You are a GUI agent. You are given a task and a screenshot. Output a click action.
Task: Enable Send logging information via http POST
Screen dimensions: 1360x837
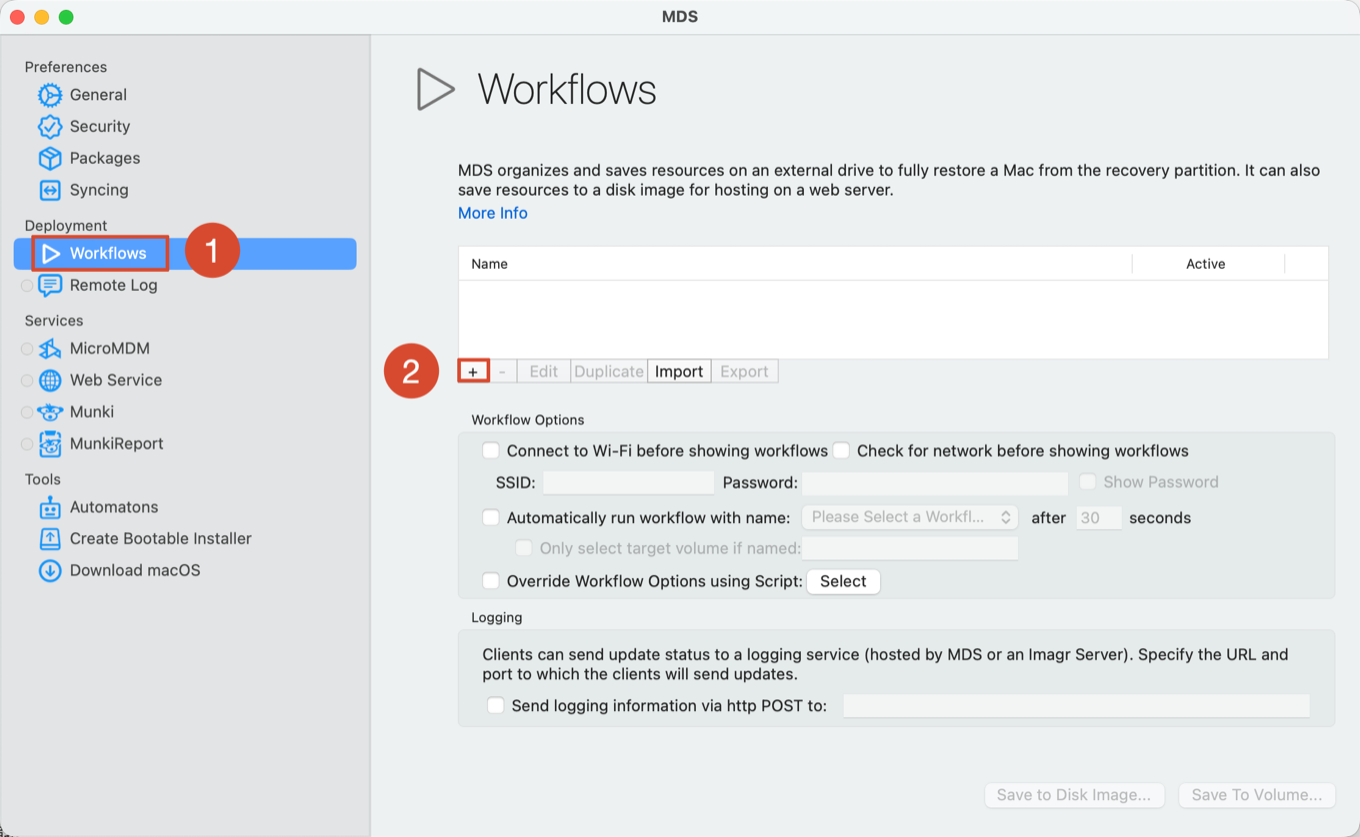pos(496,706)
